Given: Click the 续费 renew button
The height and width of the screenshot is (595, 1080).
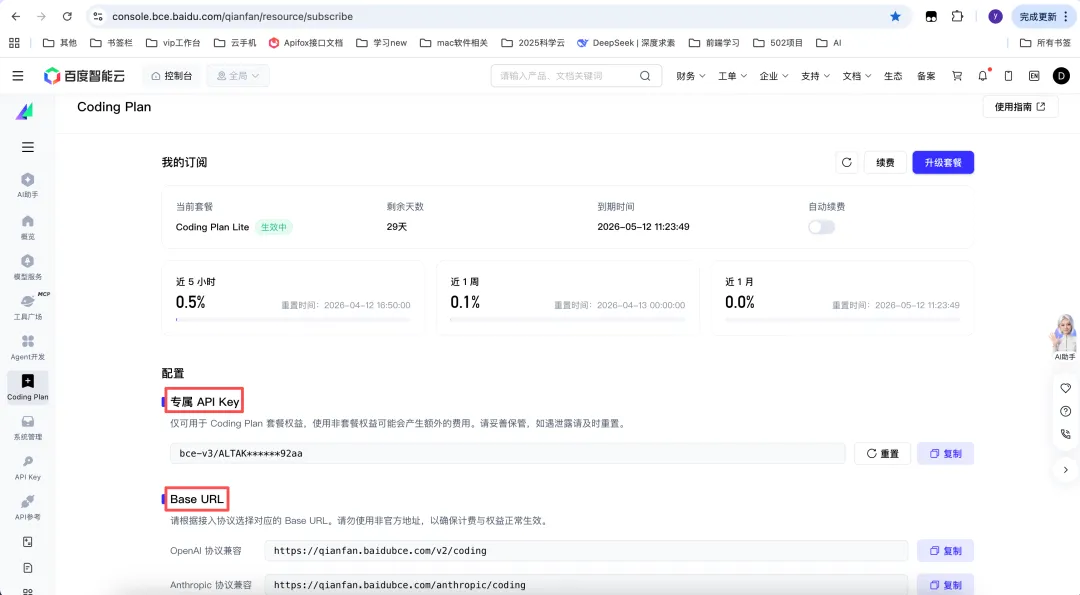Looking at the screenshot, I should point(885,163).
